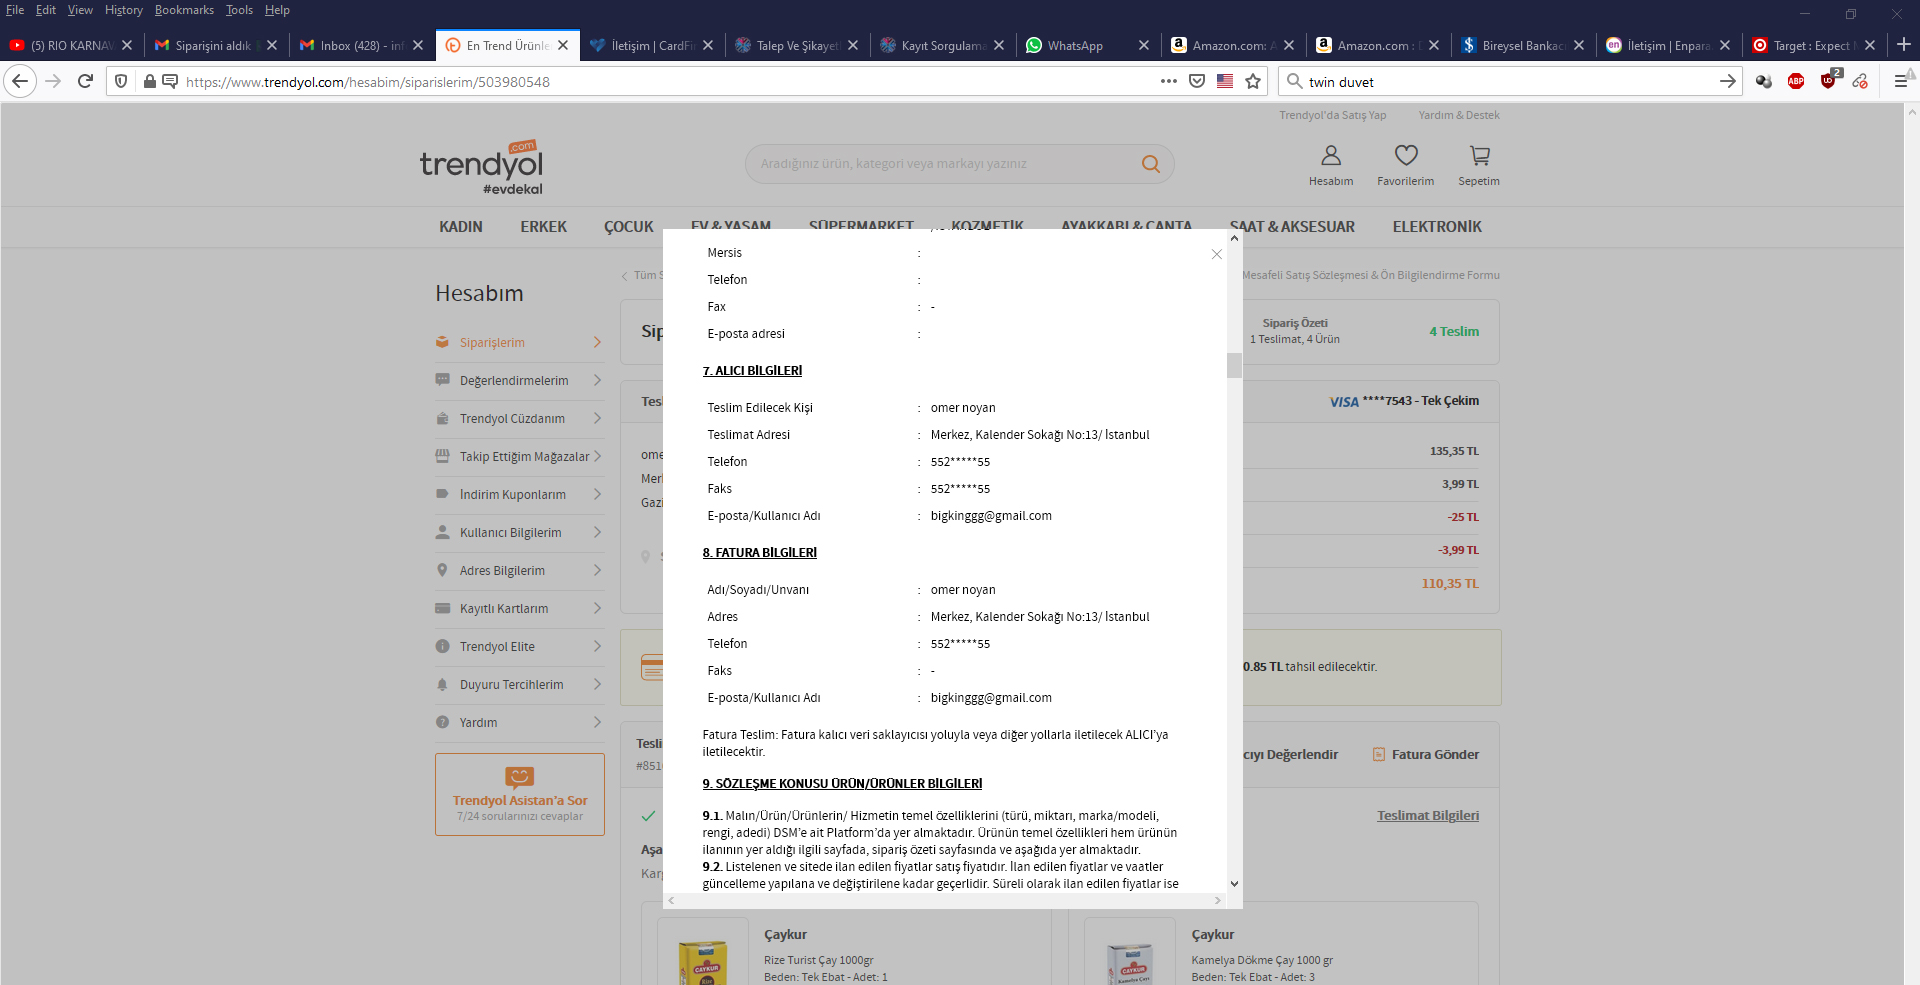Close the contract popup dialog
Viewport: 1920px width, 985px height.
point(1216,255)
